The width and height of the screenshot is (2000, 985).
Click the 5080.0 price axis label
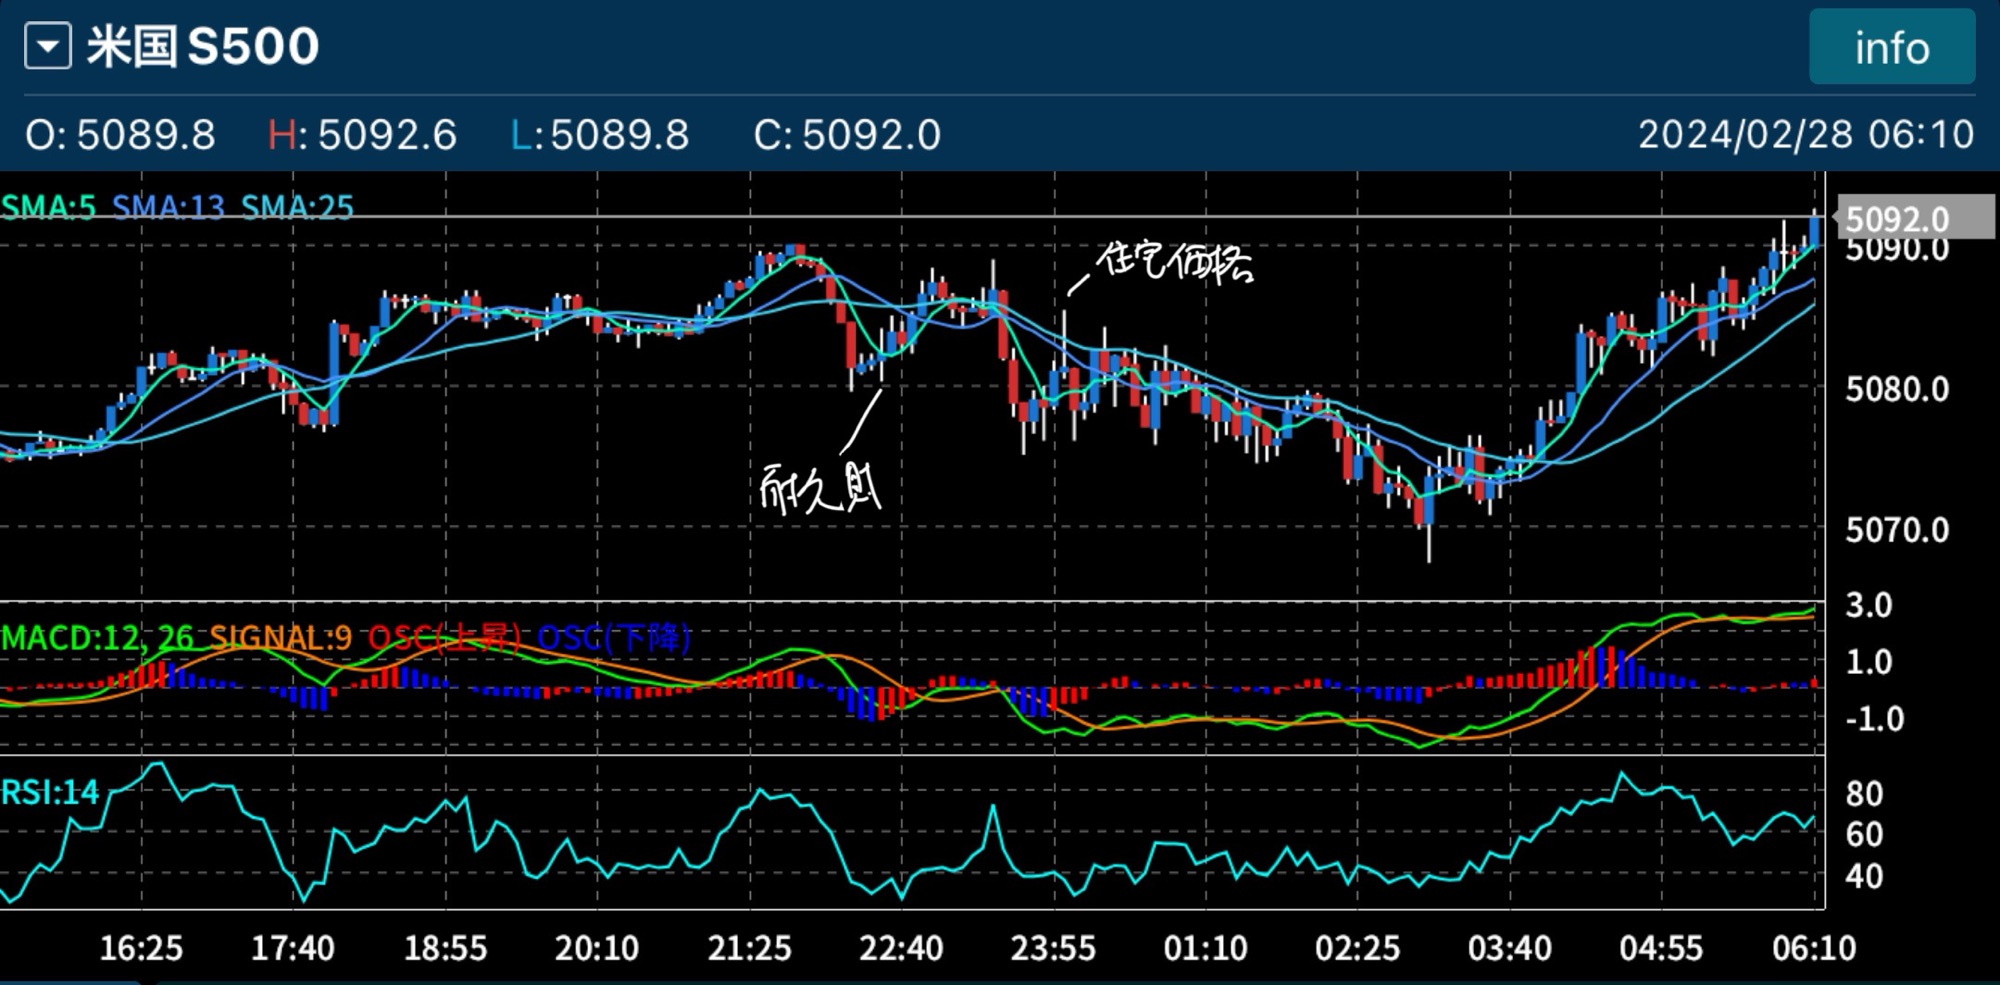[x=1896, y=389]
